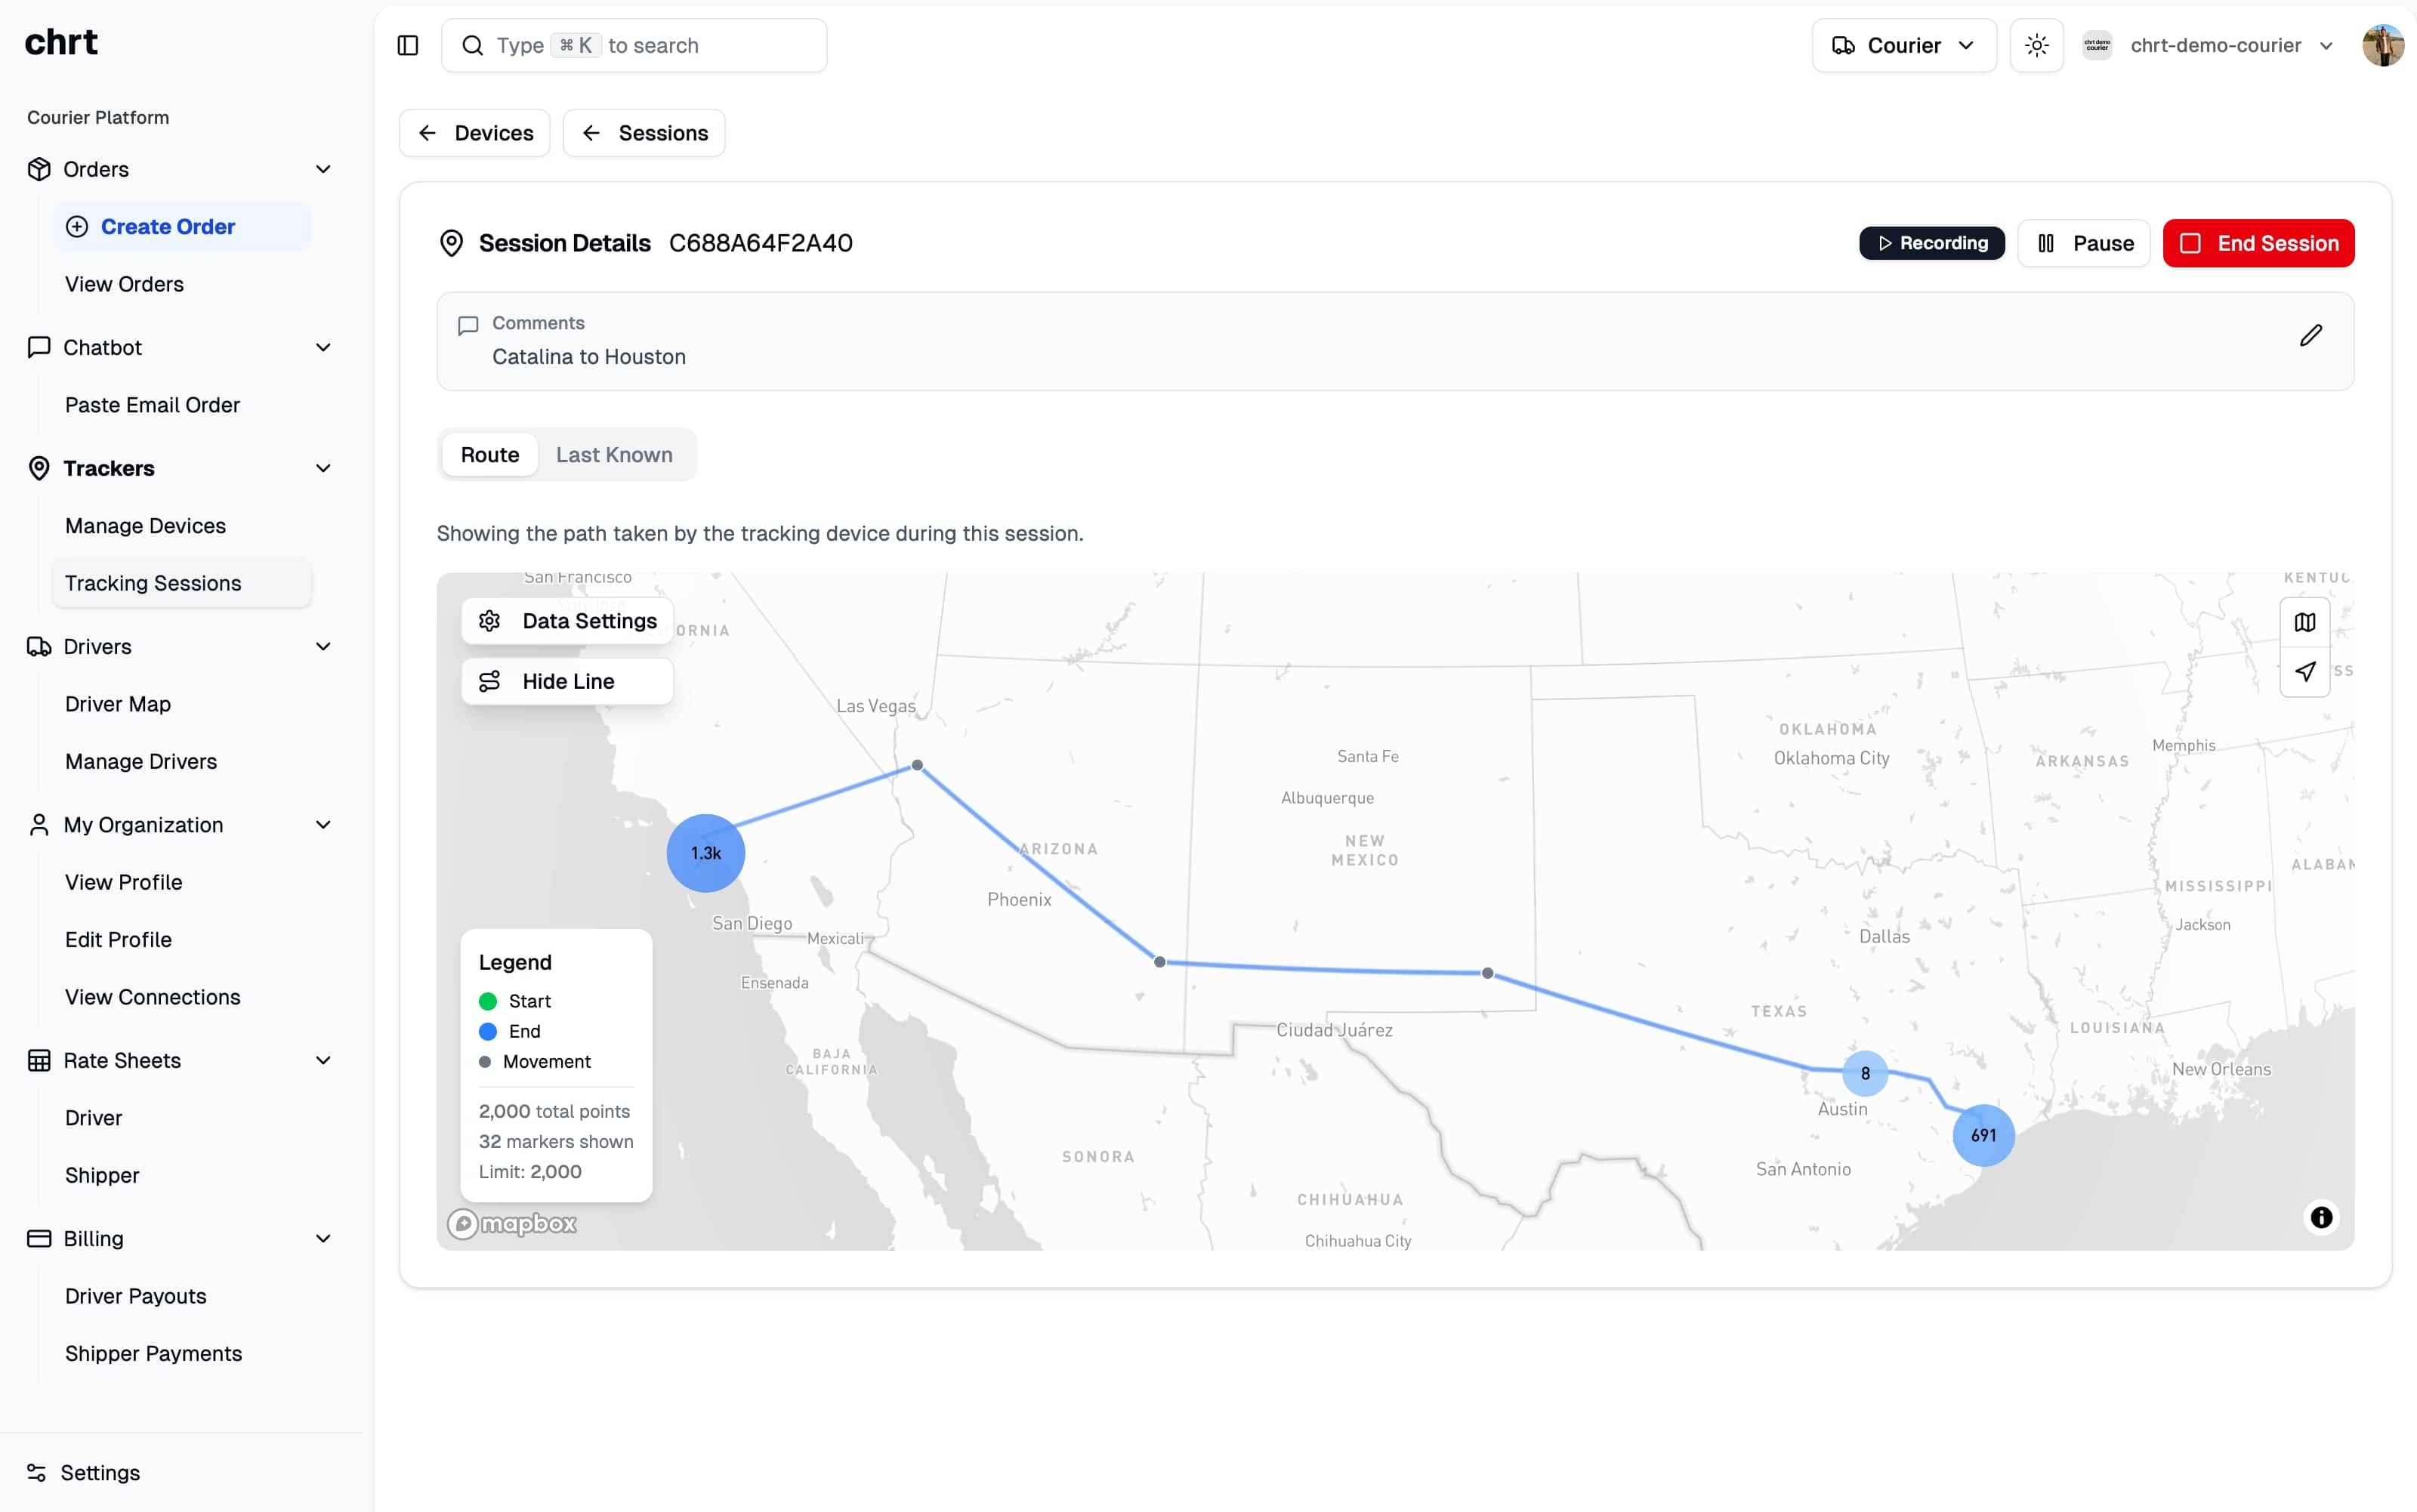Click the info icon in the map corner
The image size is (2417, 1512).
(2320, 1217)
